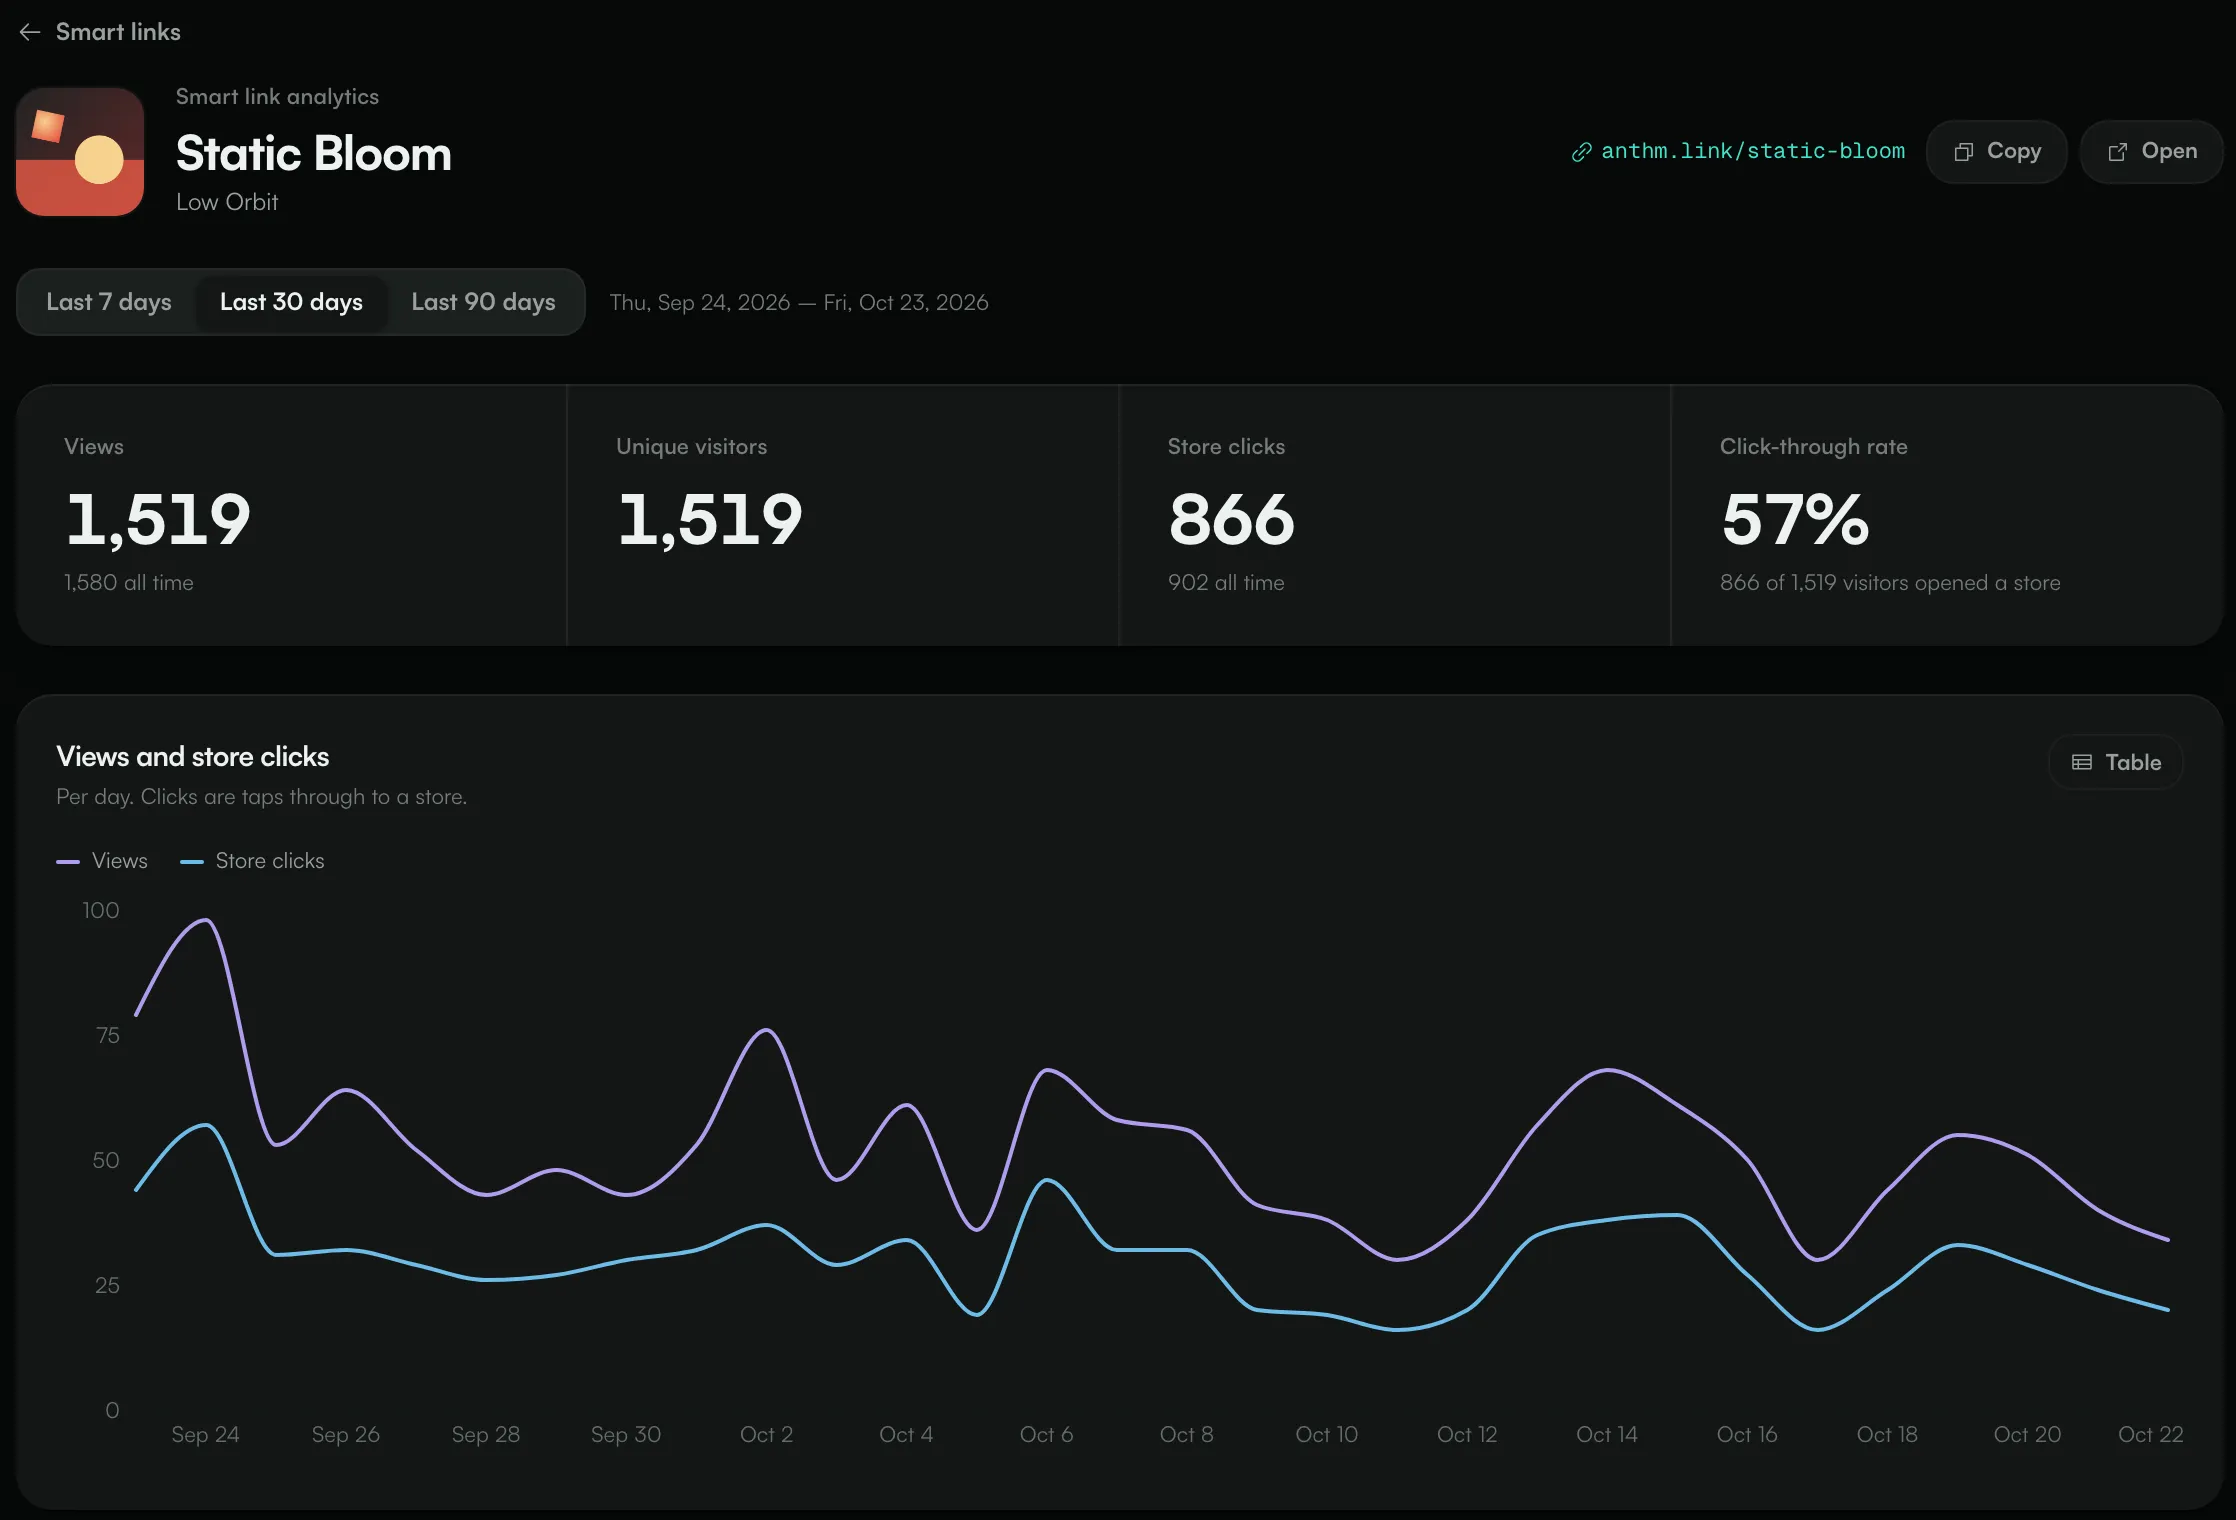The image size is (2236, 1520).
Task: Switch to Last 90 days
Action: point(483,302)
